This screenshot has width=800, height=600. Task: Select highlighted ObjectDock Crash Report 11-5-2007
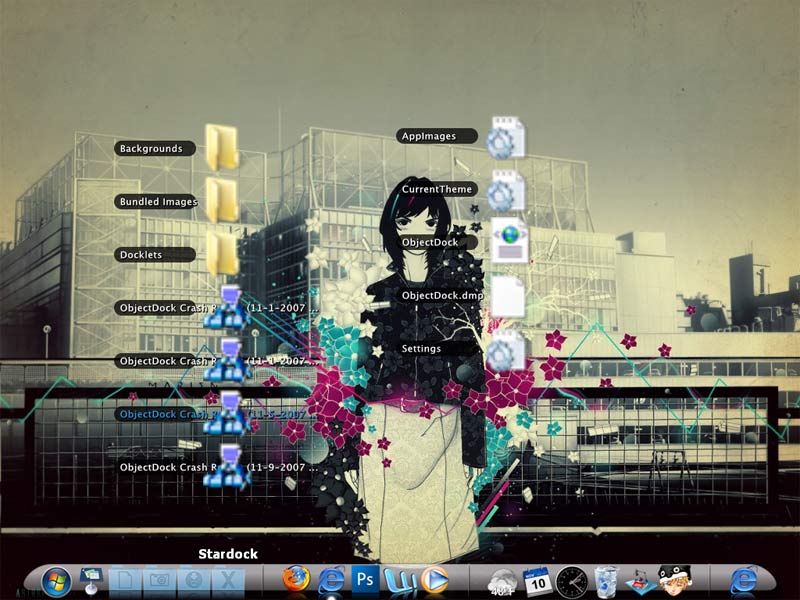(218, 414)
